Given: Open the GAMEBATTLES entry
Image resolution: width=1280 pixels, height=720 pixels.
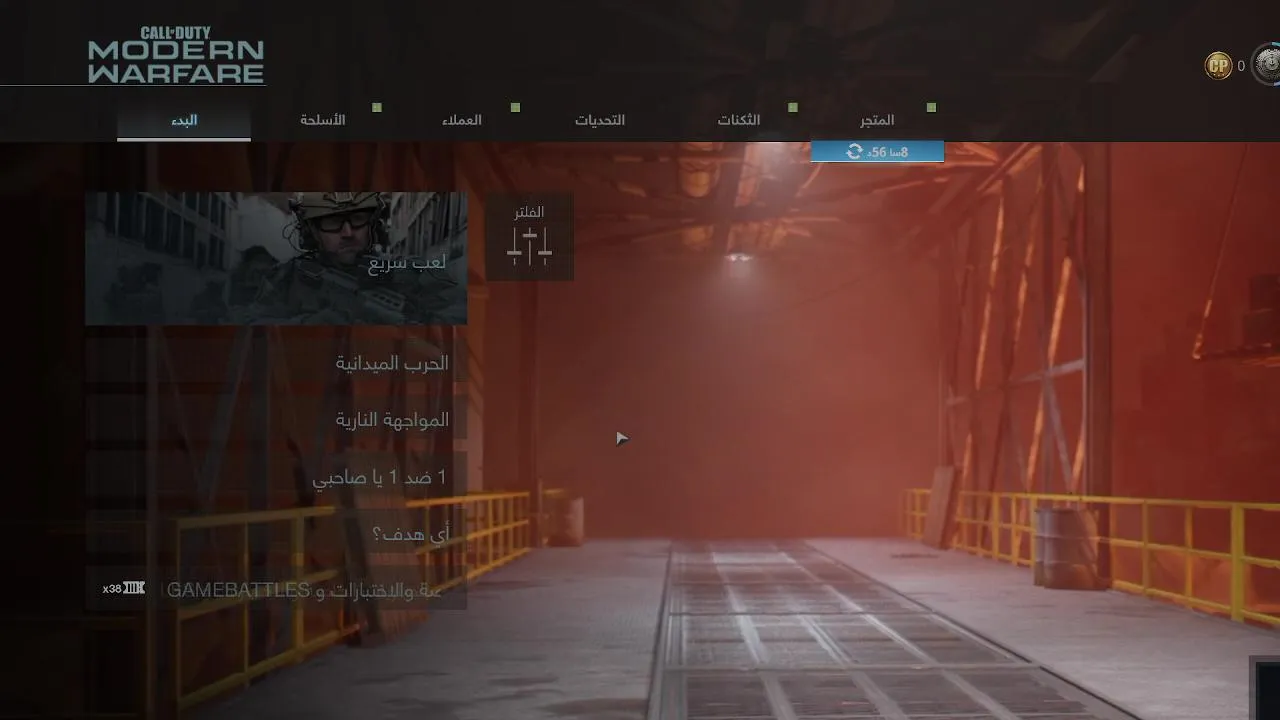Looking at the screenshot, I should coord(276,590).
